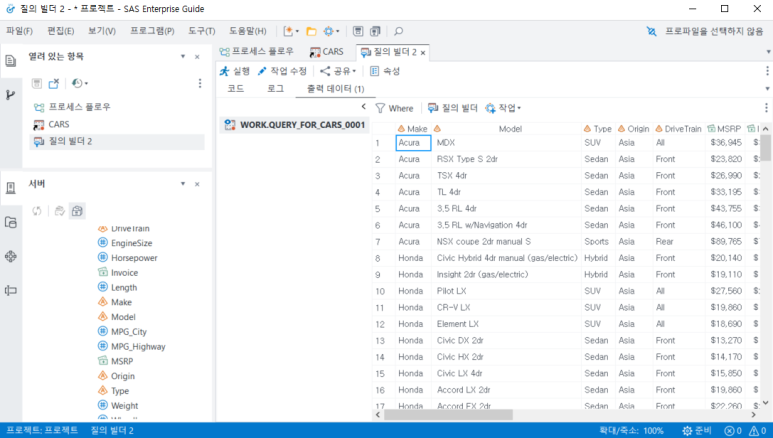
Task: Click the DriveTrain column header
Action: click(x=678, y=129)
